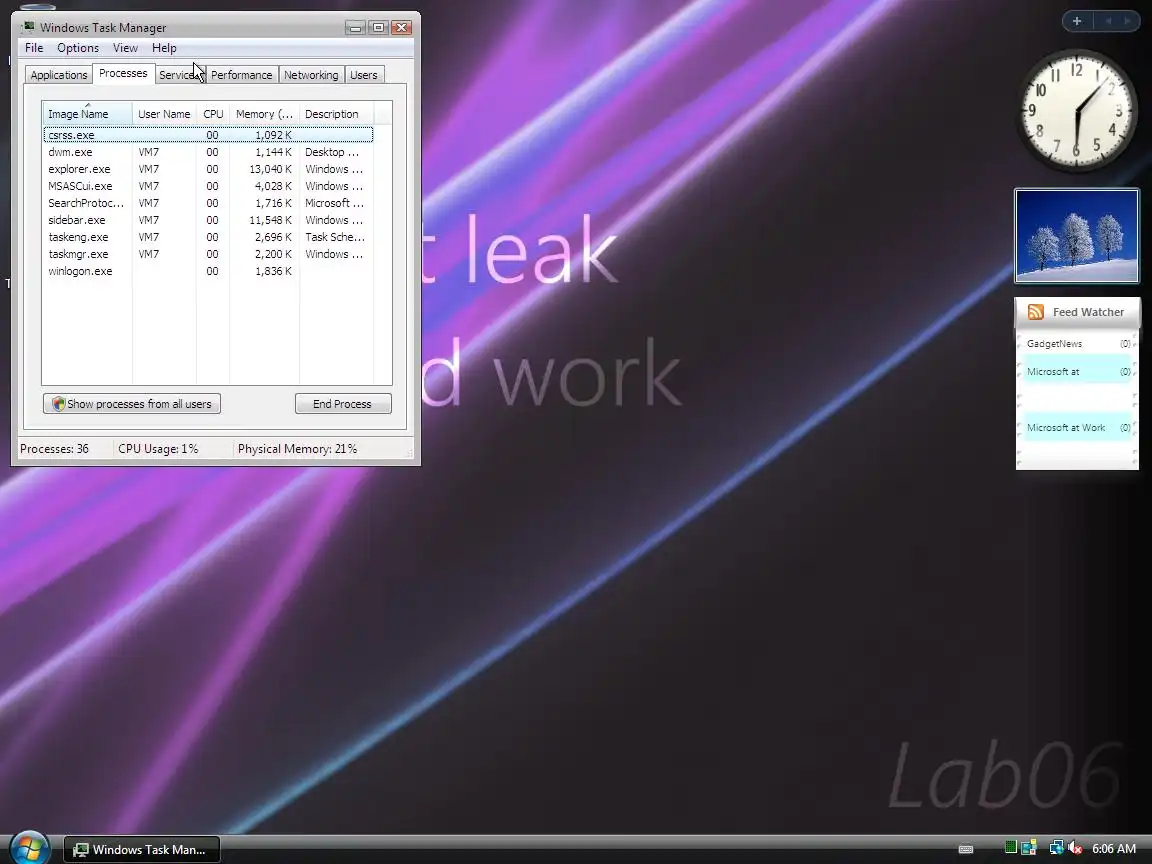
Task: Select the SearchProtoc... process row
Action: 209,203
